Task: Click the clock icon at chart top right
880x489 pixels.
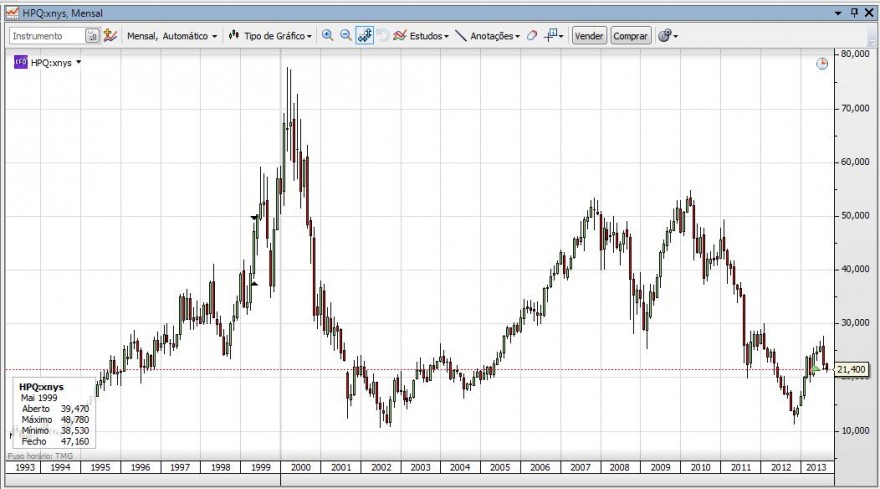Action: [822, 63]
